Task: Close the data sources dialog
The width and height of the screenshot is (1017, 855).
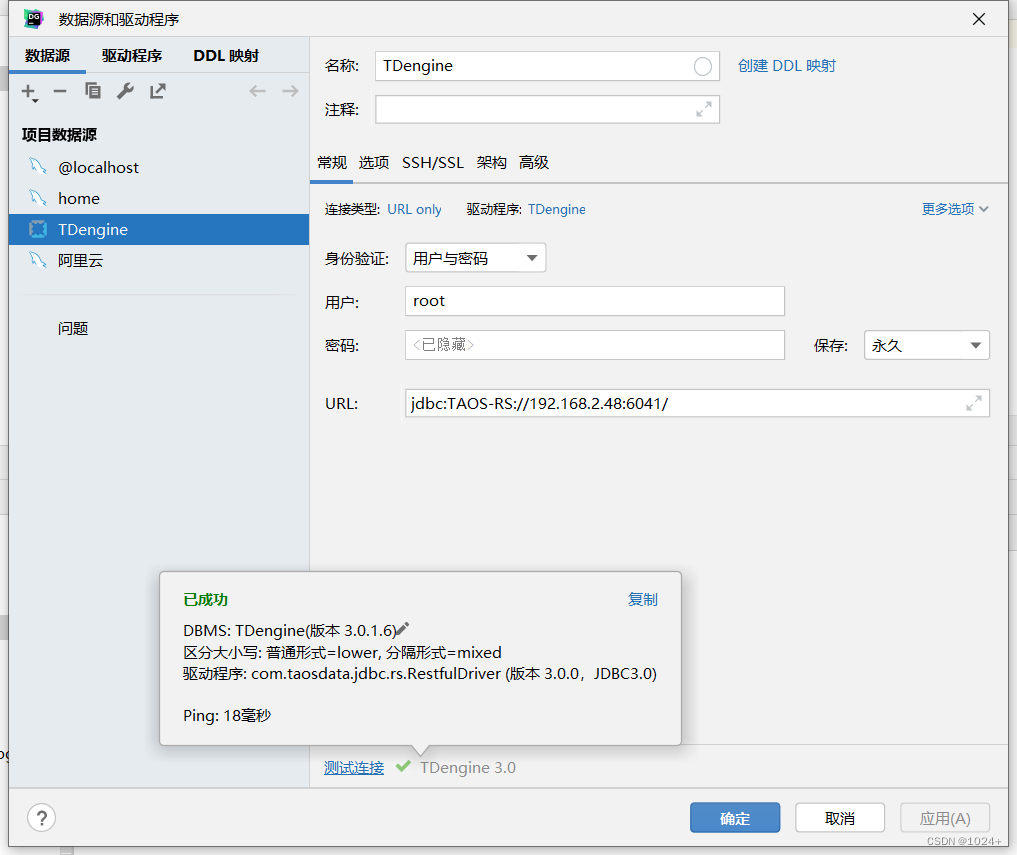Action: click(x=979, y=19)
